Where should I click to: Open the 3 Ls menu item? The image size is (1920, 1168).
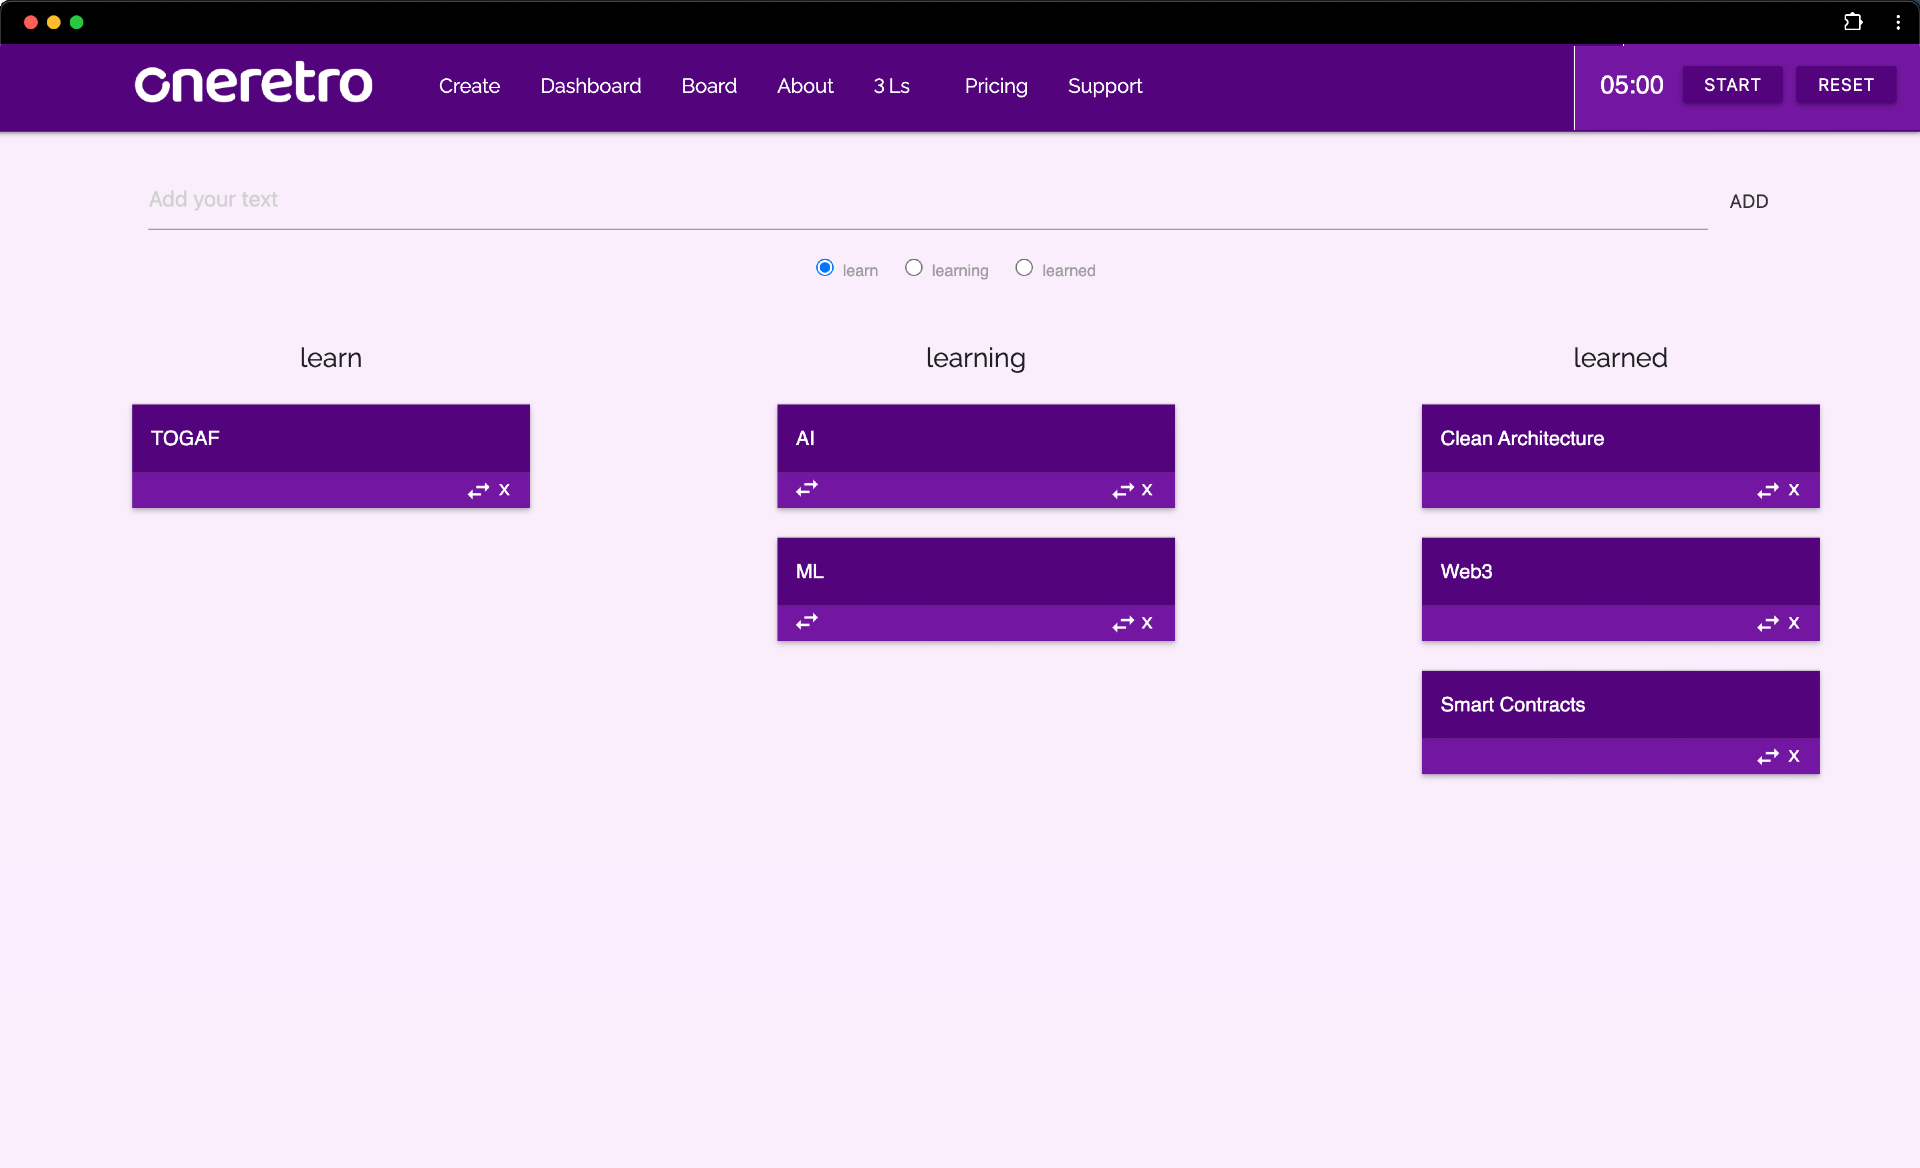[x=891, y=86]
